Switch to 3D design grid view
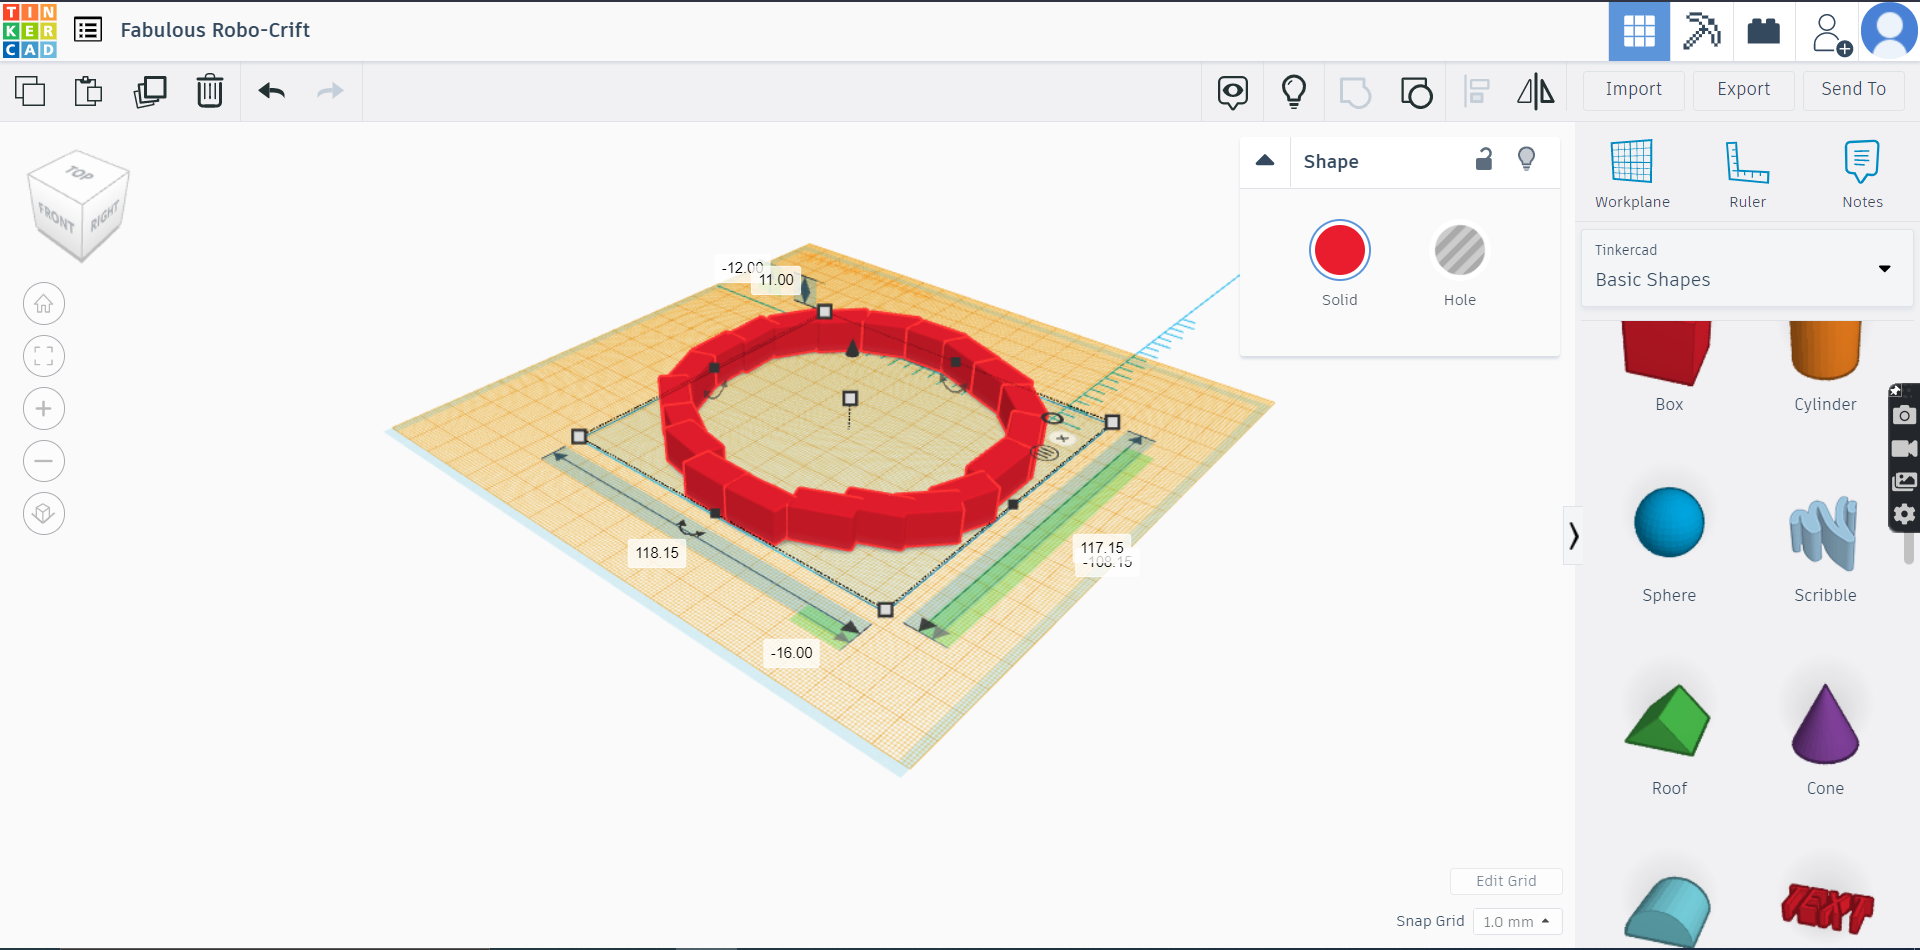 tap(1639, 31)
